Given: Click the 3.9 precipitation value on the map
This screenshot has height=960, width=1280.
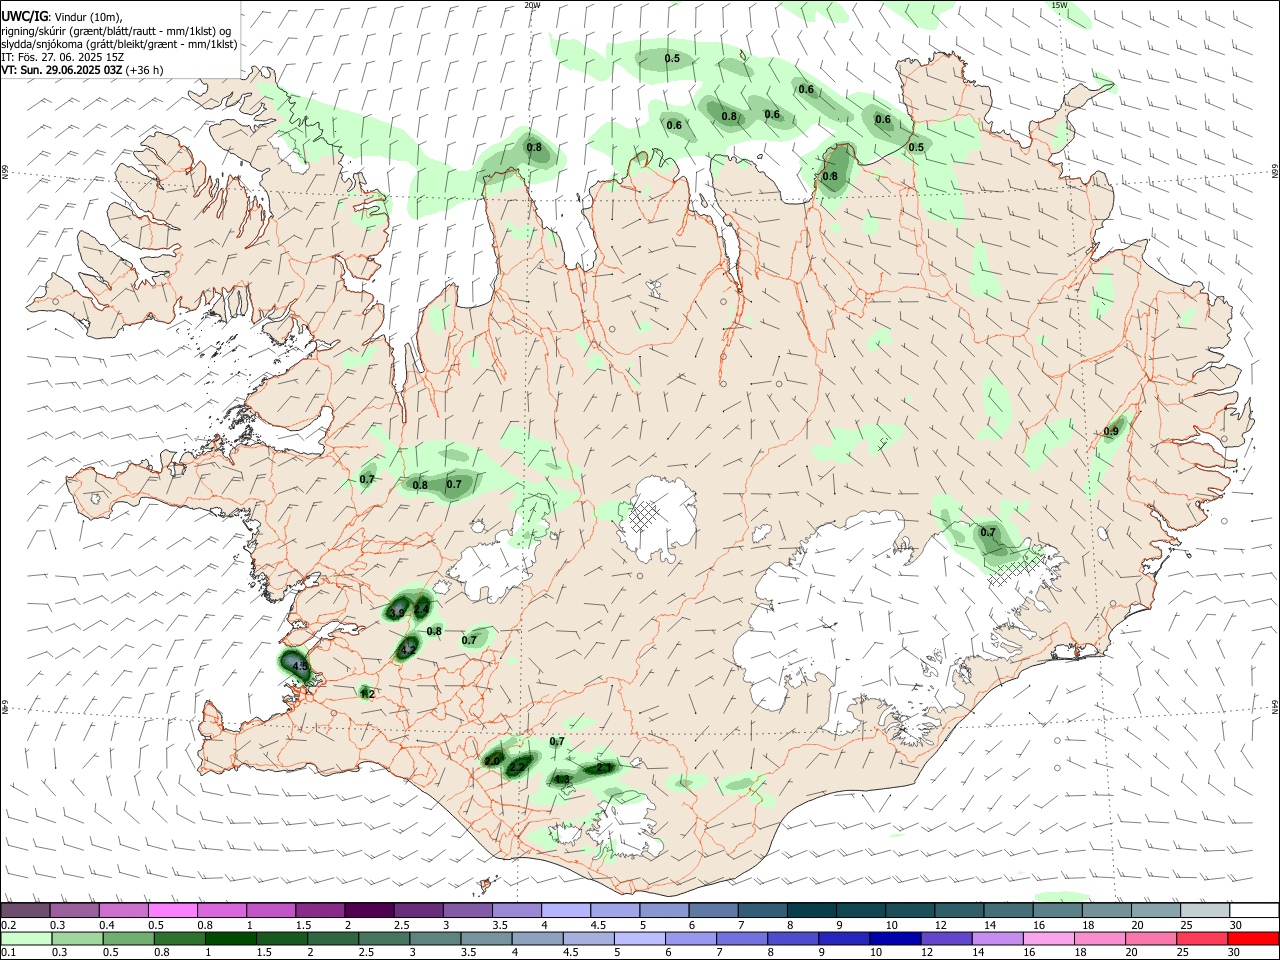Looking at the screenshot, I should (x=397, y=612).
